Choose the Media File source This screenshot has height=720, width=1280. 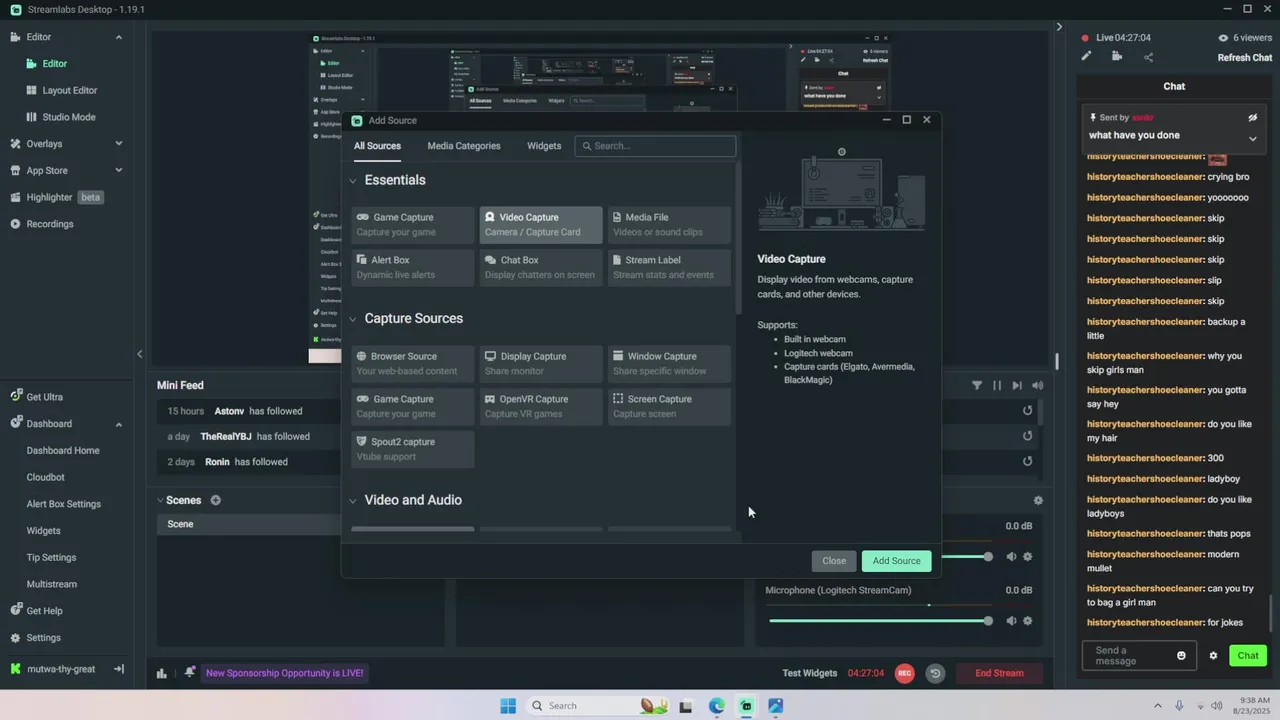[669, 225]
